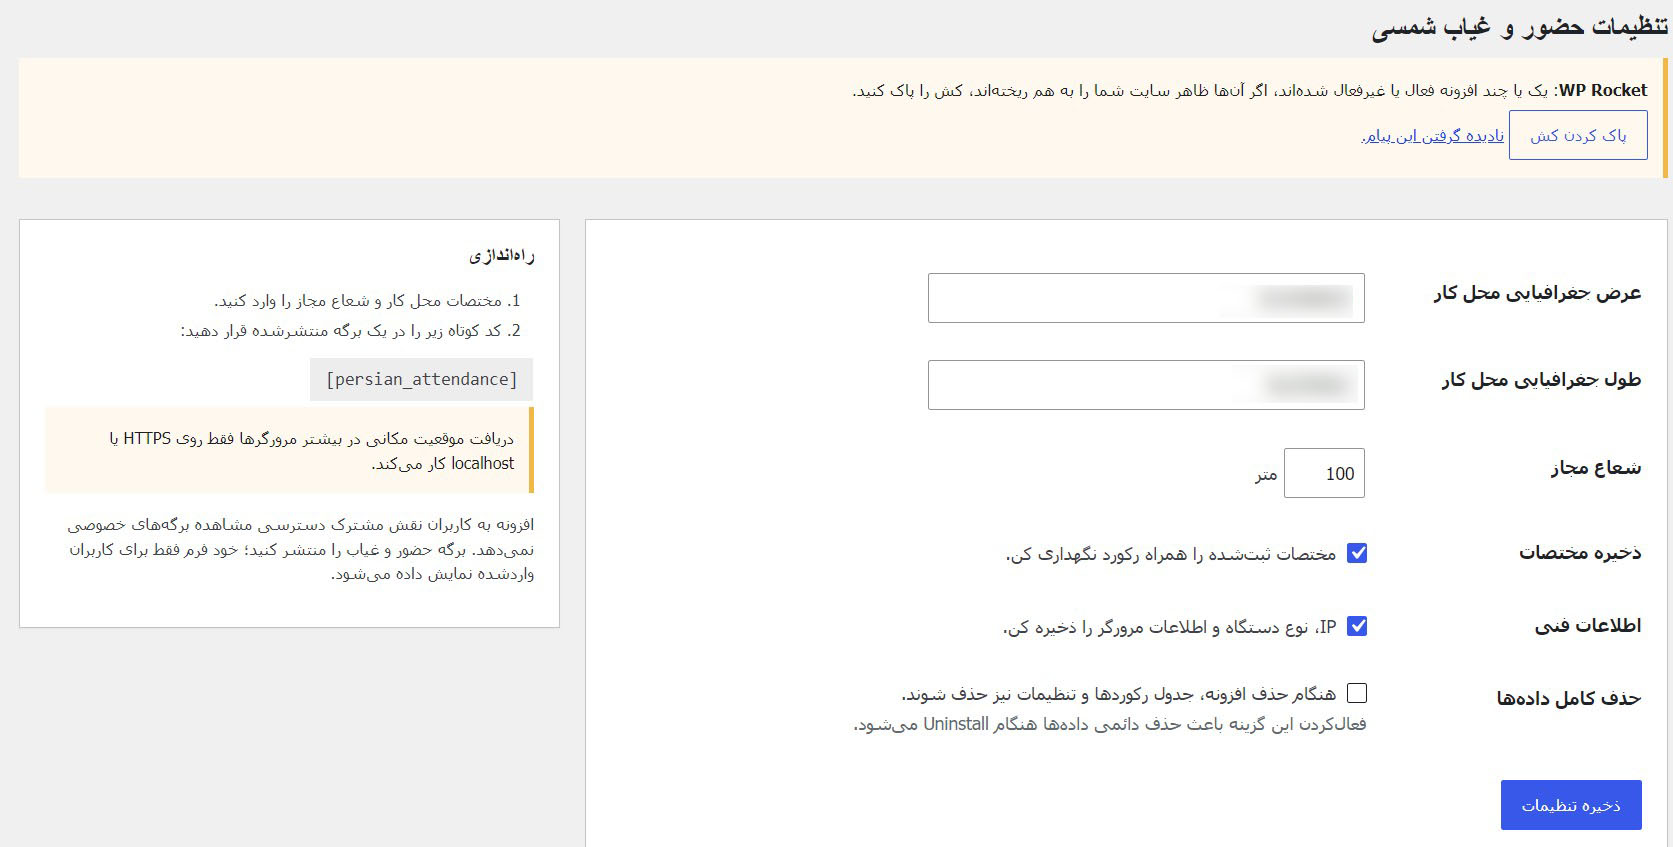The height and width of the screenshot is (847, 1673).
Task: Select the شعاع مجاز number field showing 100
Action: [x=1324, y=473]
